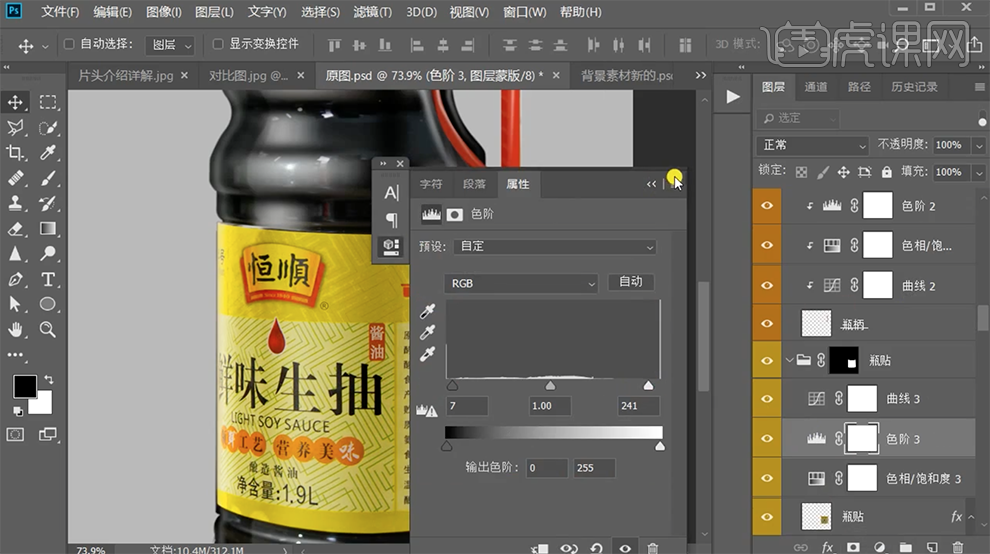990x554 pixels.
Task: Open the RGB channel dropdown
Action: [x=521, y=283]
